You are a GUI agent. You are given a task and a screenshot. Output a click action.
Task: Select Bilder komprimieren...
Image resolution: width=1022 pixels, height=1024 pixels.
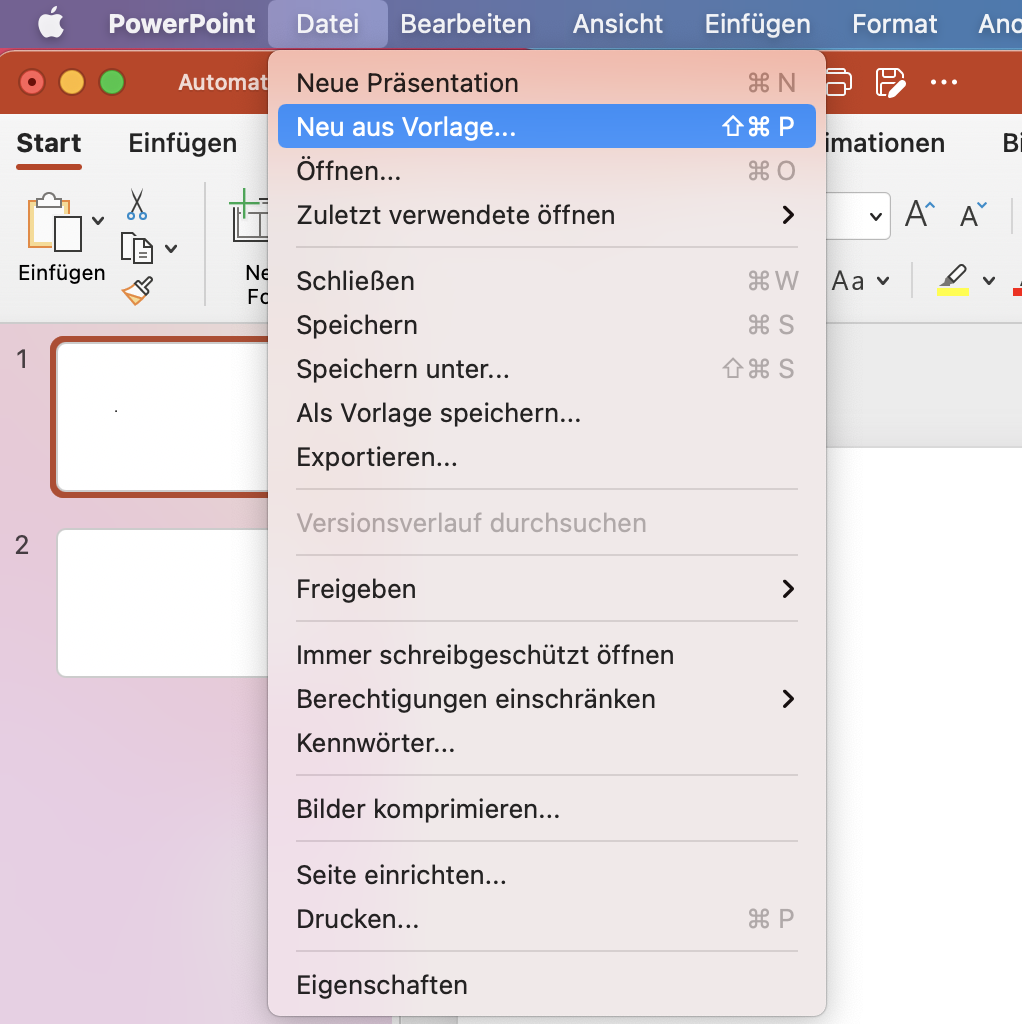pyautogui.click(x=547, y=809)
